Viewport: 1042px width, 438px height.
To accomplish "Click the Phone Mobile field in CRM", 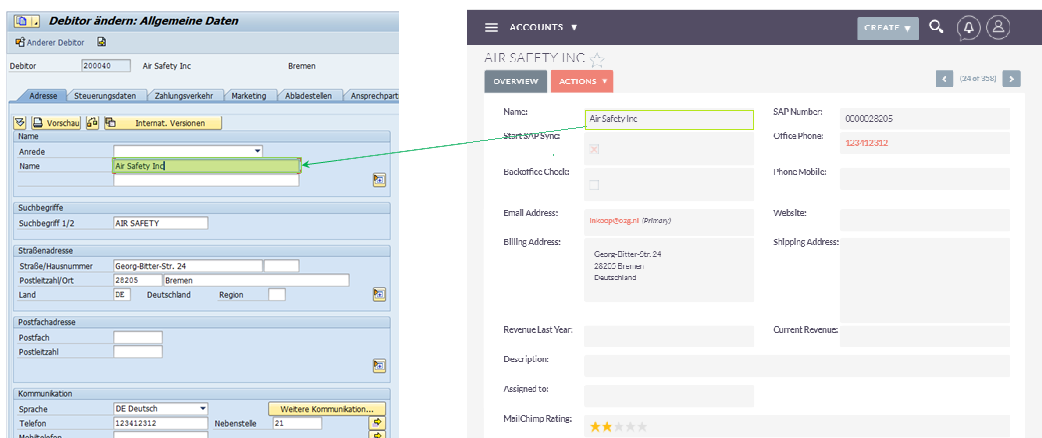I will tap(925, 179).
